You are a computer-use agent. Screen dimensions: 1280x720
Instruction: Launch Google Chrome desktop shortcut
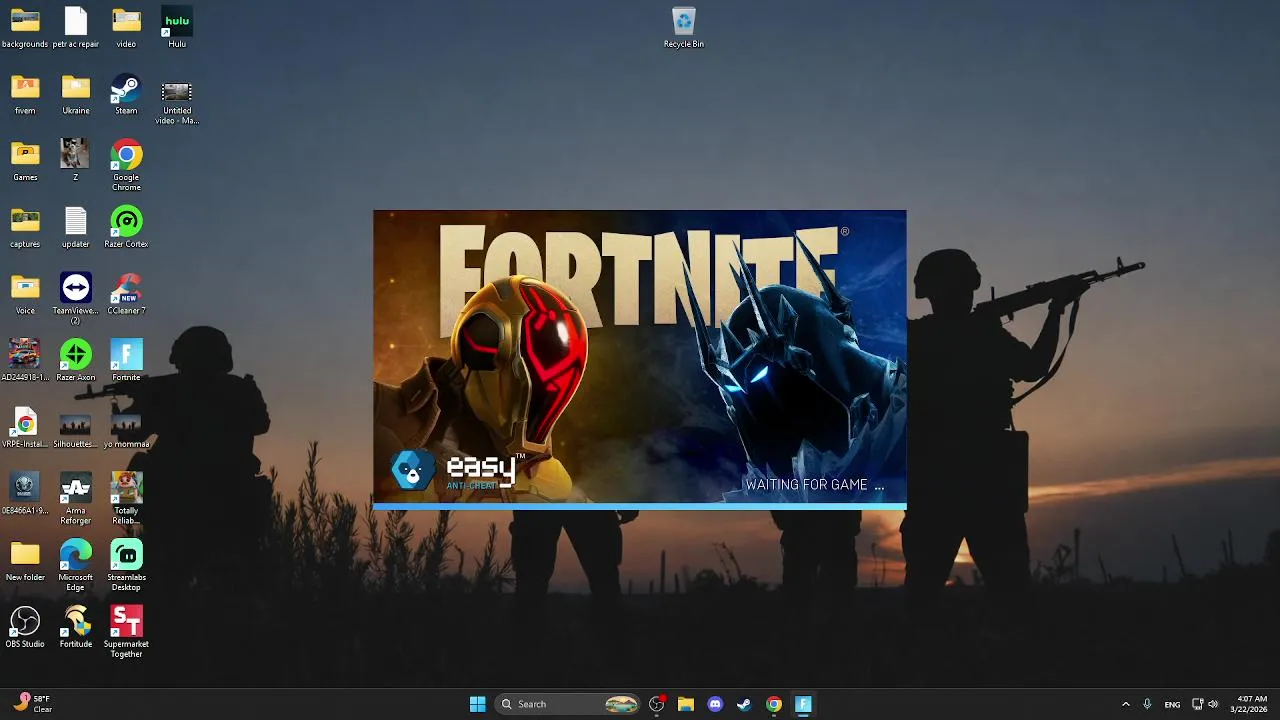click(126, 166)
